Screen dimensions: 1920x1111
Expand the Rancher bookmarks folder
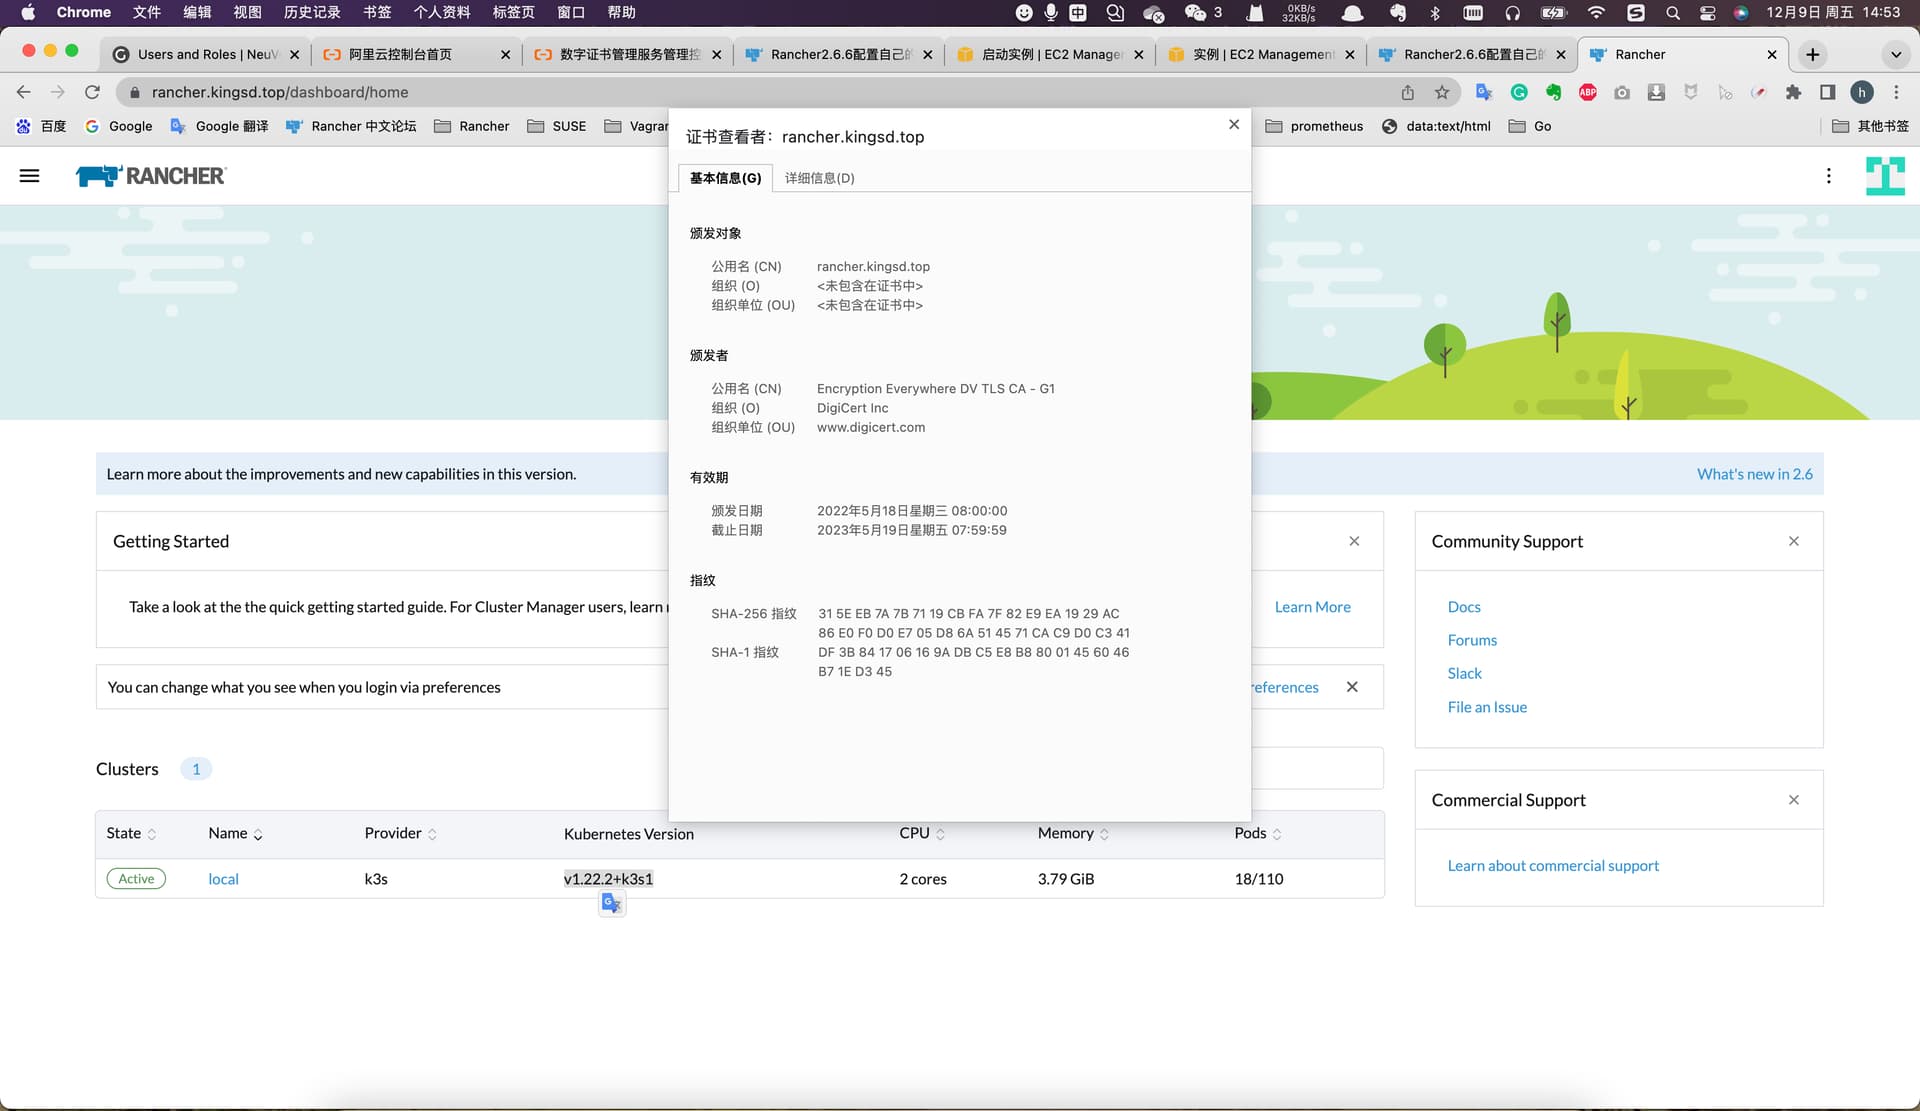(472, 126)
